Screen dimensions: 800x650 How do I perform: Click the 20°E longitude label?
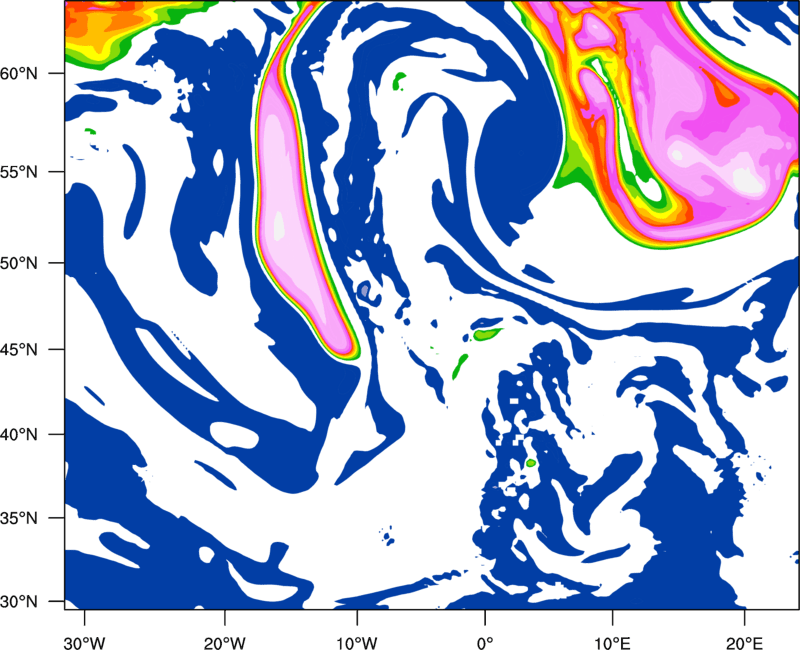click(x=744, y=643)
